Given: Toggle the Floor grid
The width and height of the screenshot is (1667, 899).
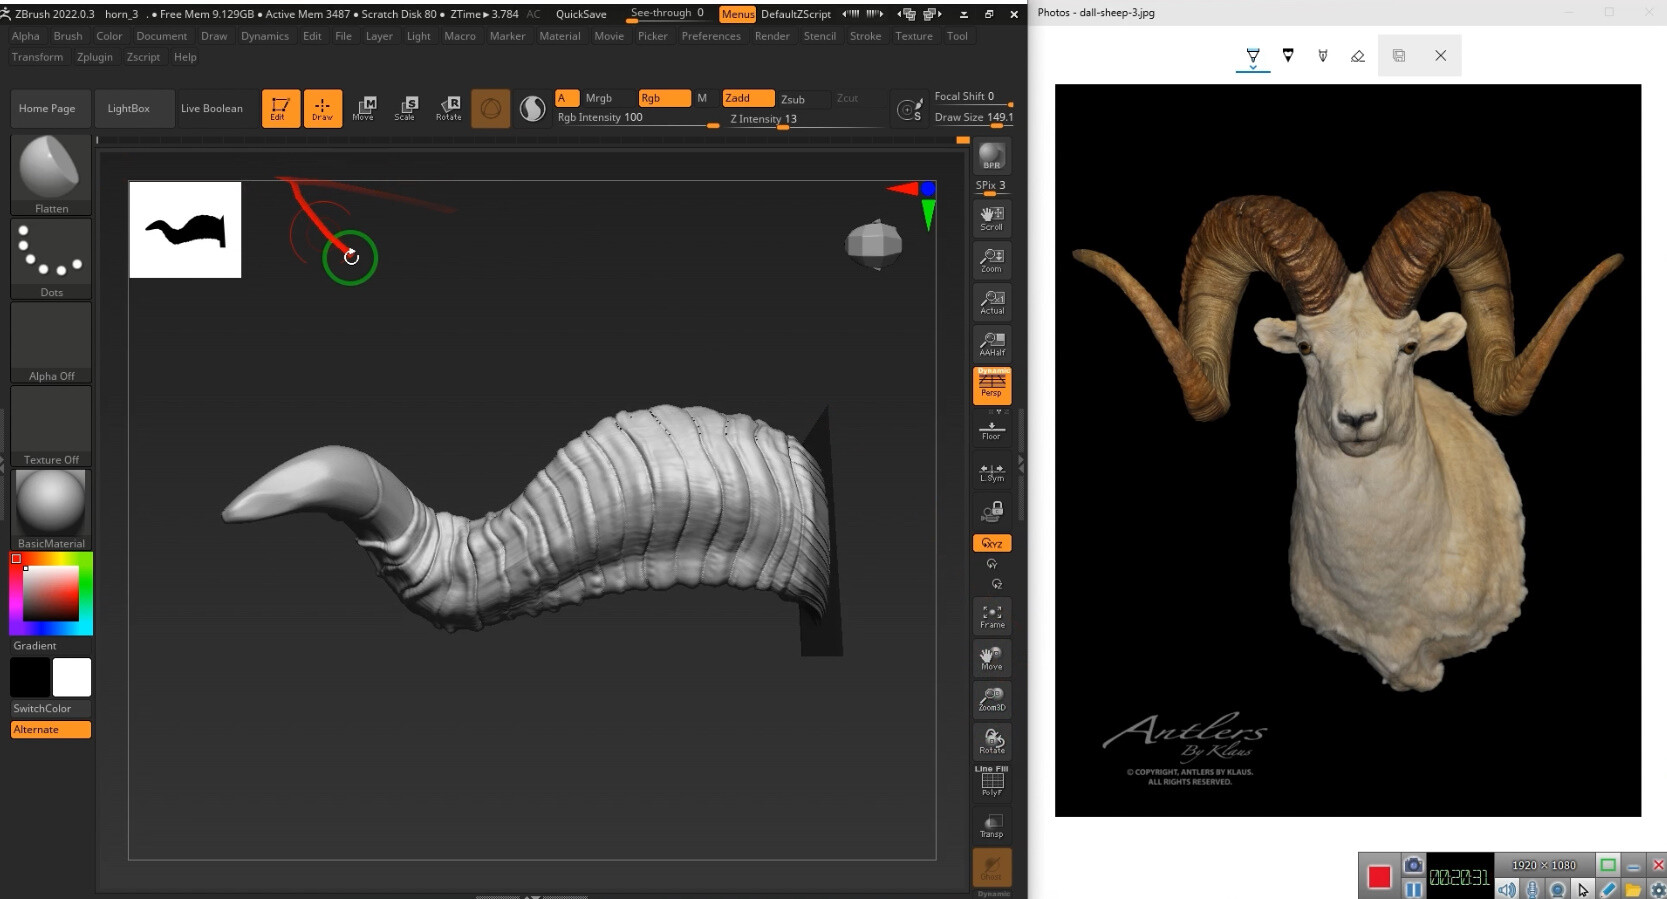Looking at the screenshot, I should [x=992, y=430].
